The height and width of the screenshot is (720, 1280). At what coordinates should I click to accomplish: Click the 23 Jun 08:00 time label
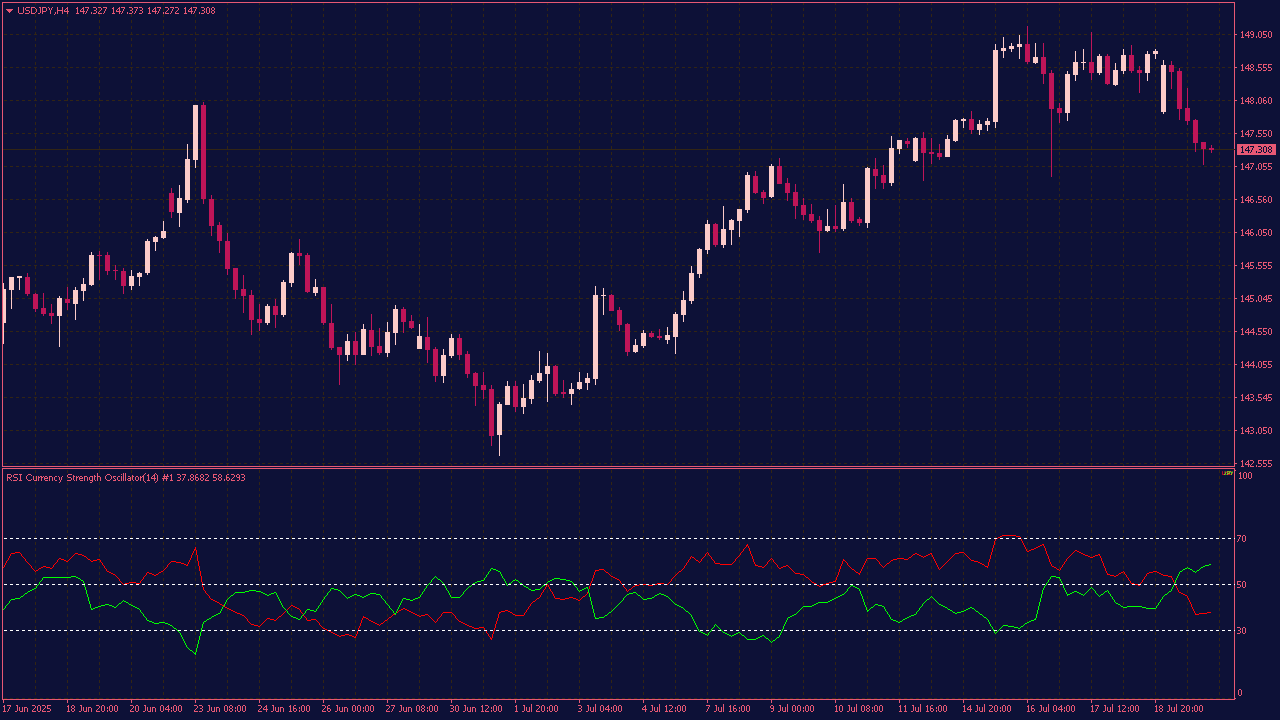(x=221, y=708)
